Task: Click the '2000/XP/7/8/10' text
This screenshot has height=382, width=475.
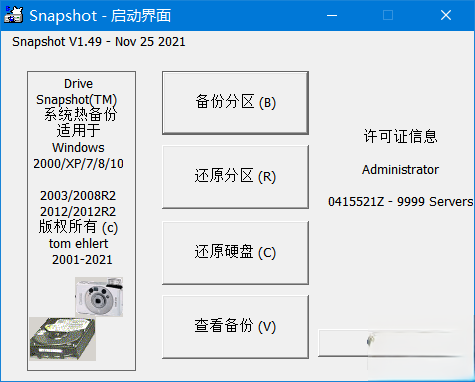Action: point(79,164)
